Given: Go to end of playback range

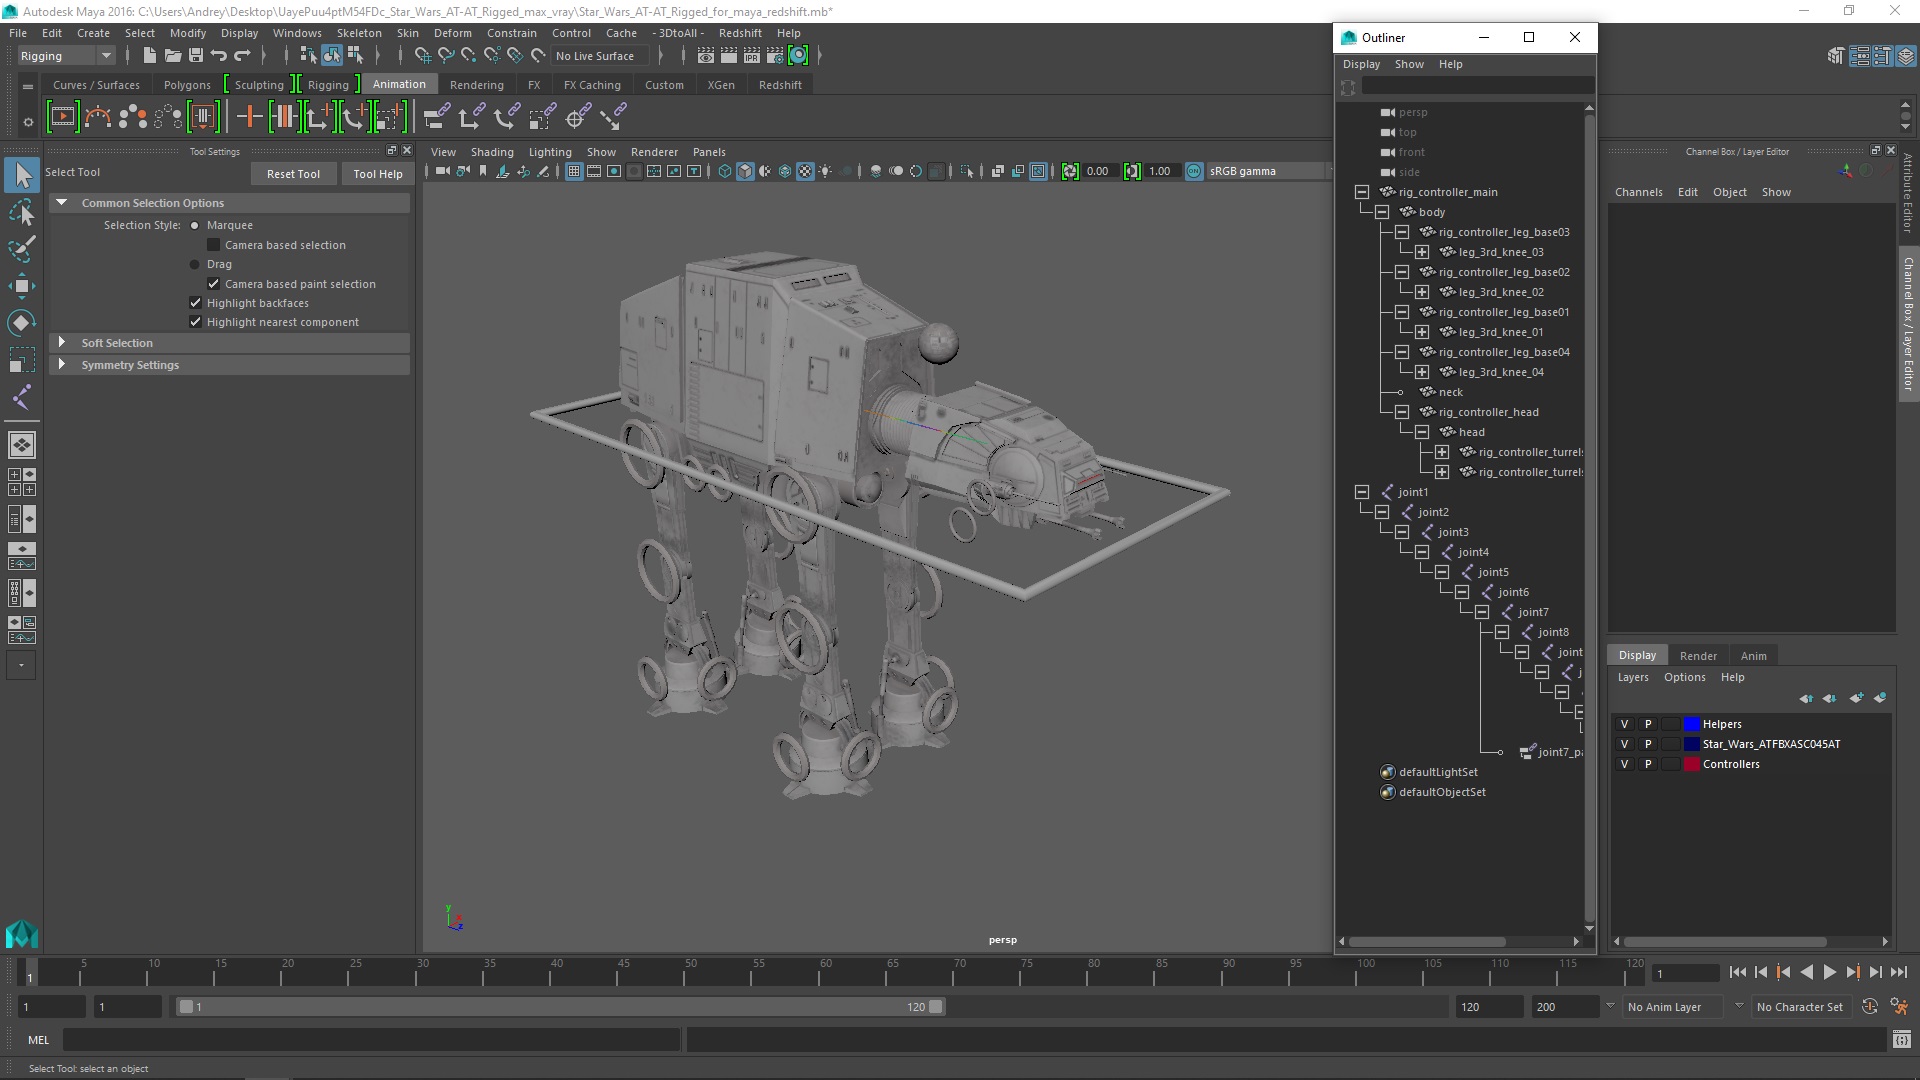Looking at the screenshot, I should point(1899,972).
